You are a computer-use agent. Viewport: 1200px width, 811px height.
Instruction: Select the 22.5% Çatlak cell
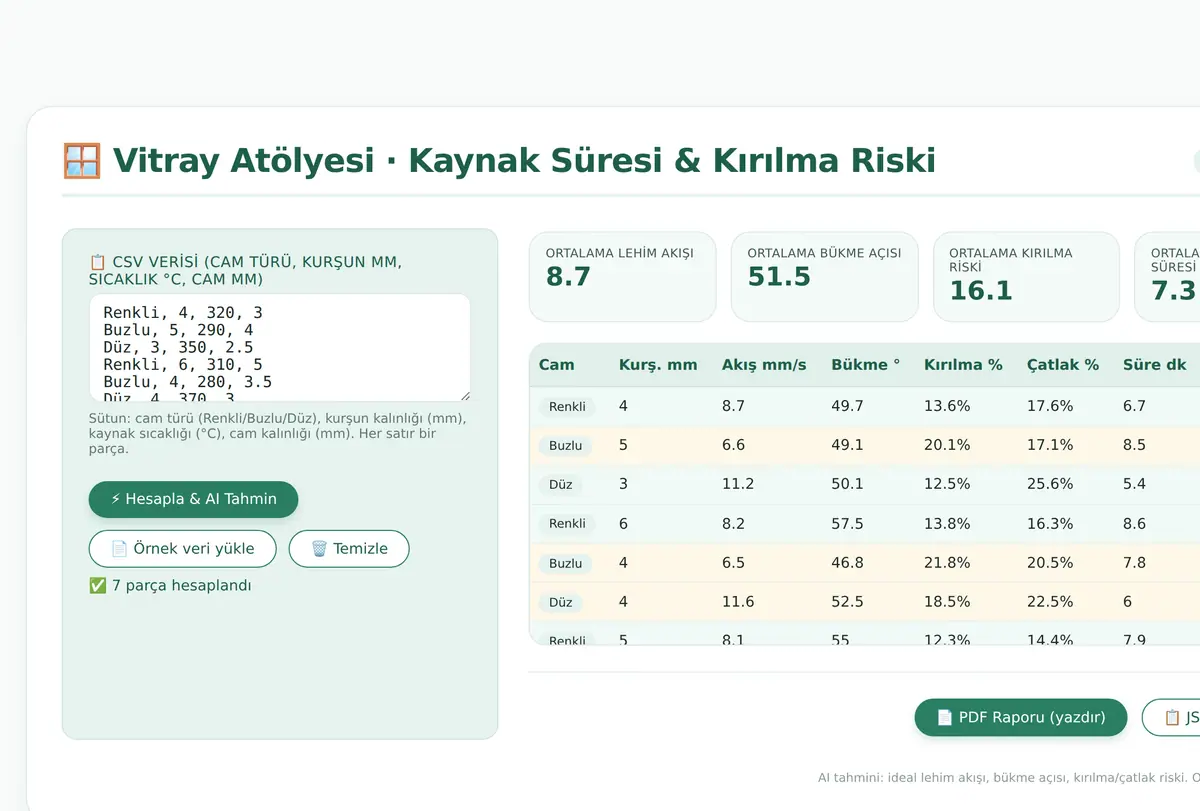1050,602
